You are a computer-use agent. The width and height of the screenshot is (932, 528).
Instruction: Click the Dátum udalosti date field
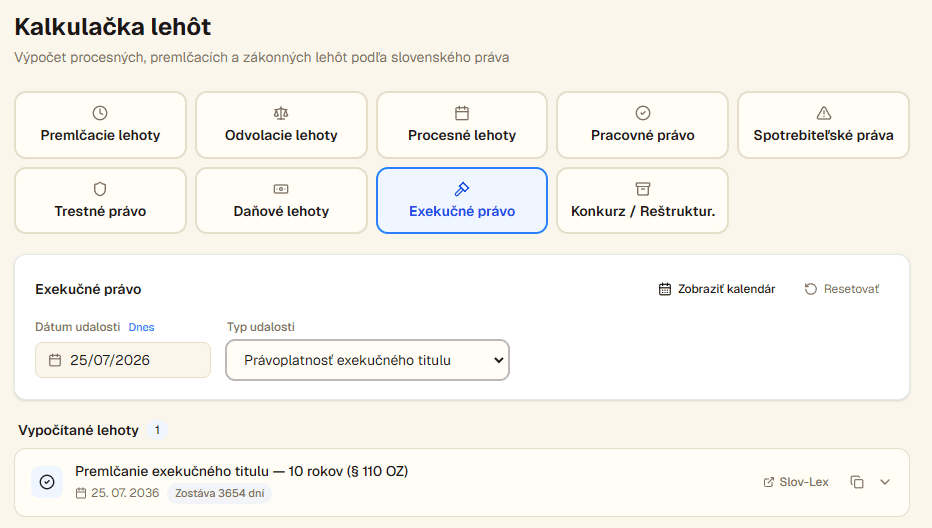123,360
